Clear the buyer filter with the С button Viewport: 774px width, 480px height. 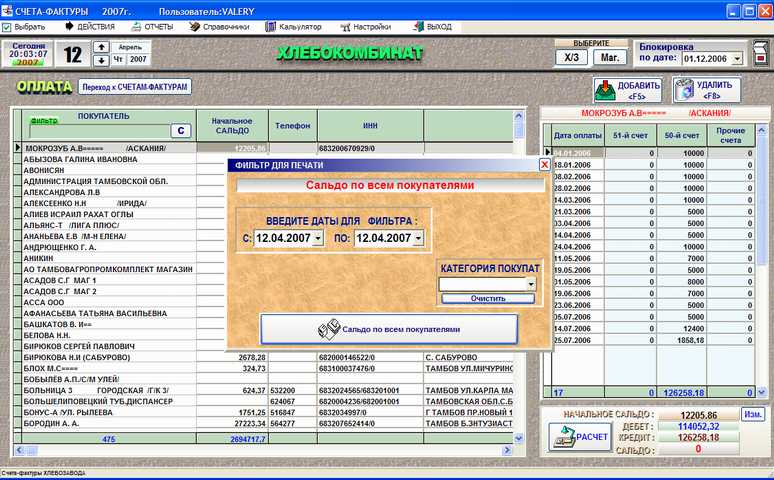coord(181,131)
